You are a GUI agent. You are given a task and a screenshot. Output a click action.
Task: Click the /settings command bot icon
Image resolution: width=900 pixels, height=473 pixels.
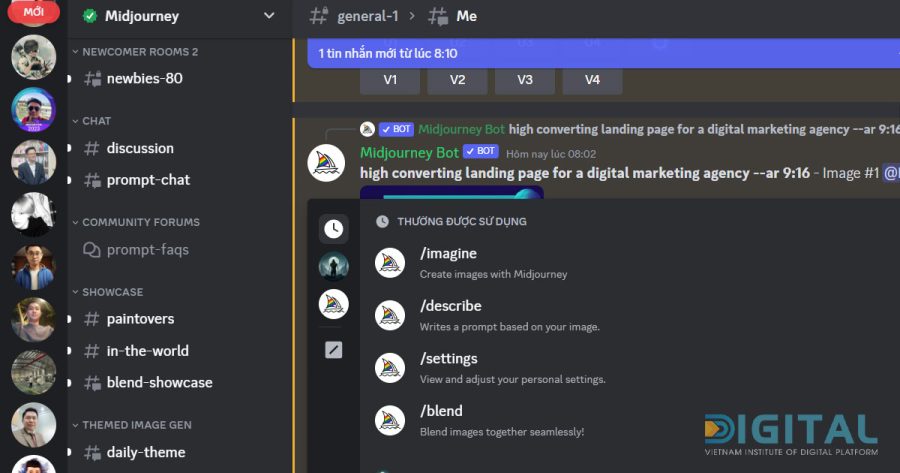390,368
